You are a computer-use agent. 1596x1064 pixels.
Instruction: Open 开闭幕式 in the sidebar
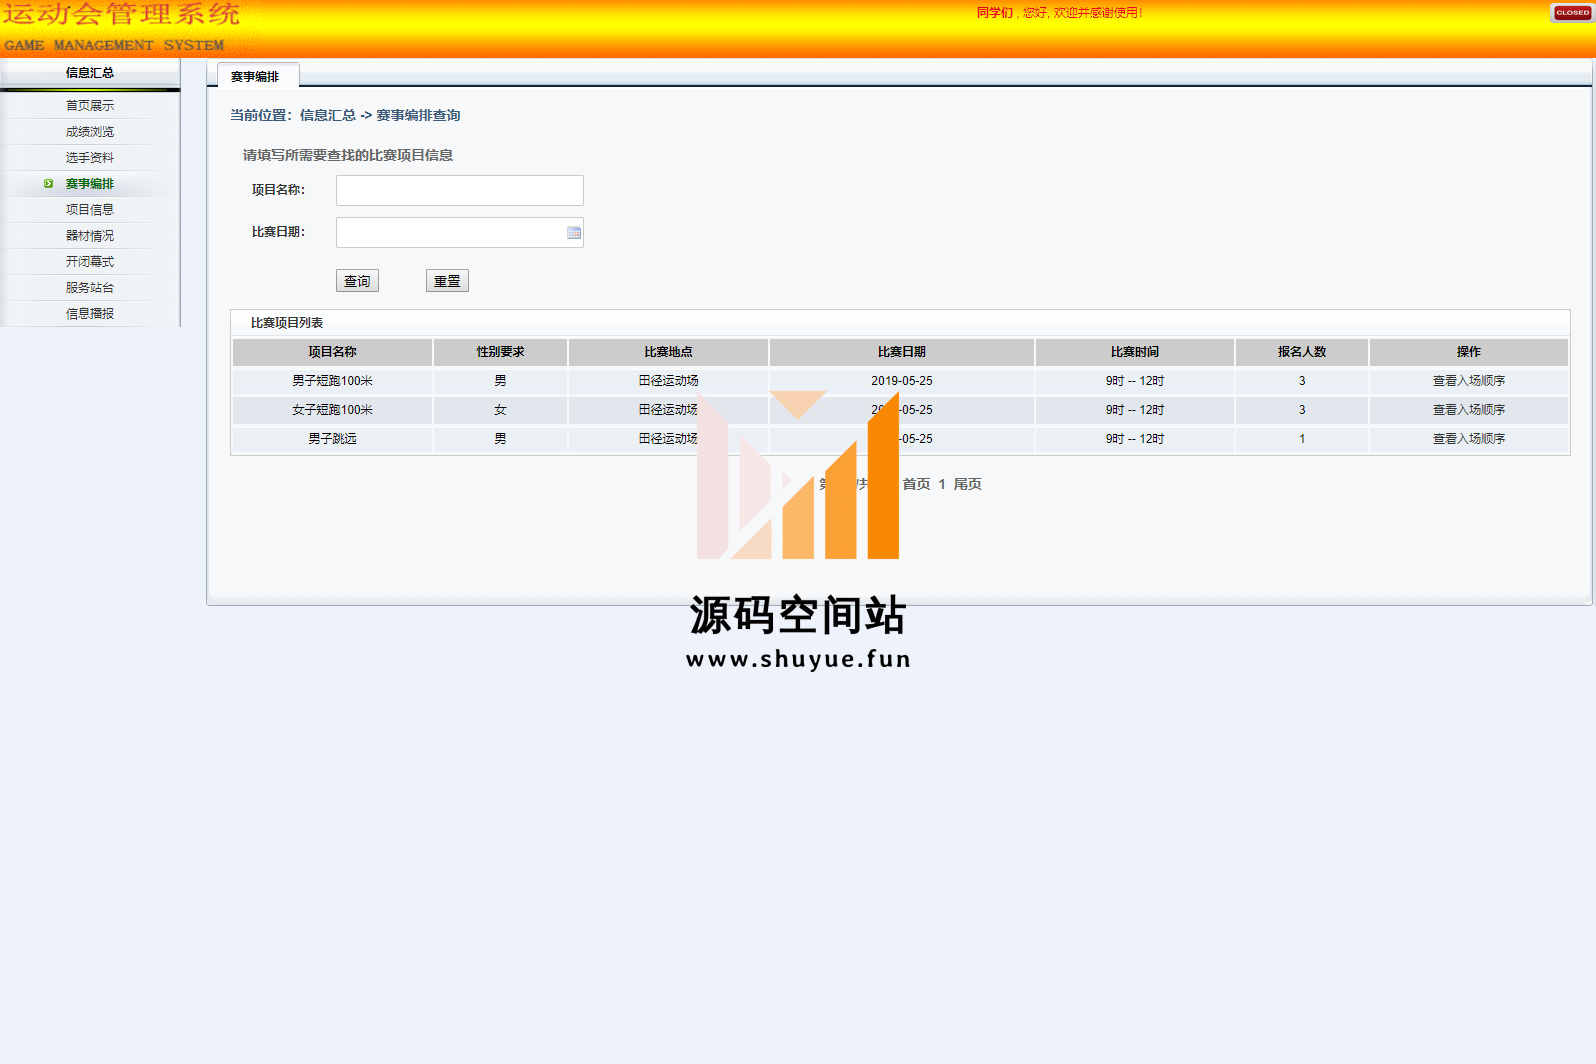point(90,262)
